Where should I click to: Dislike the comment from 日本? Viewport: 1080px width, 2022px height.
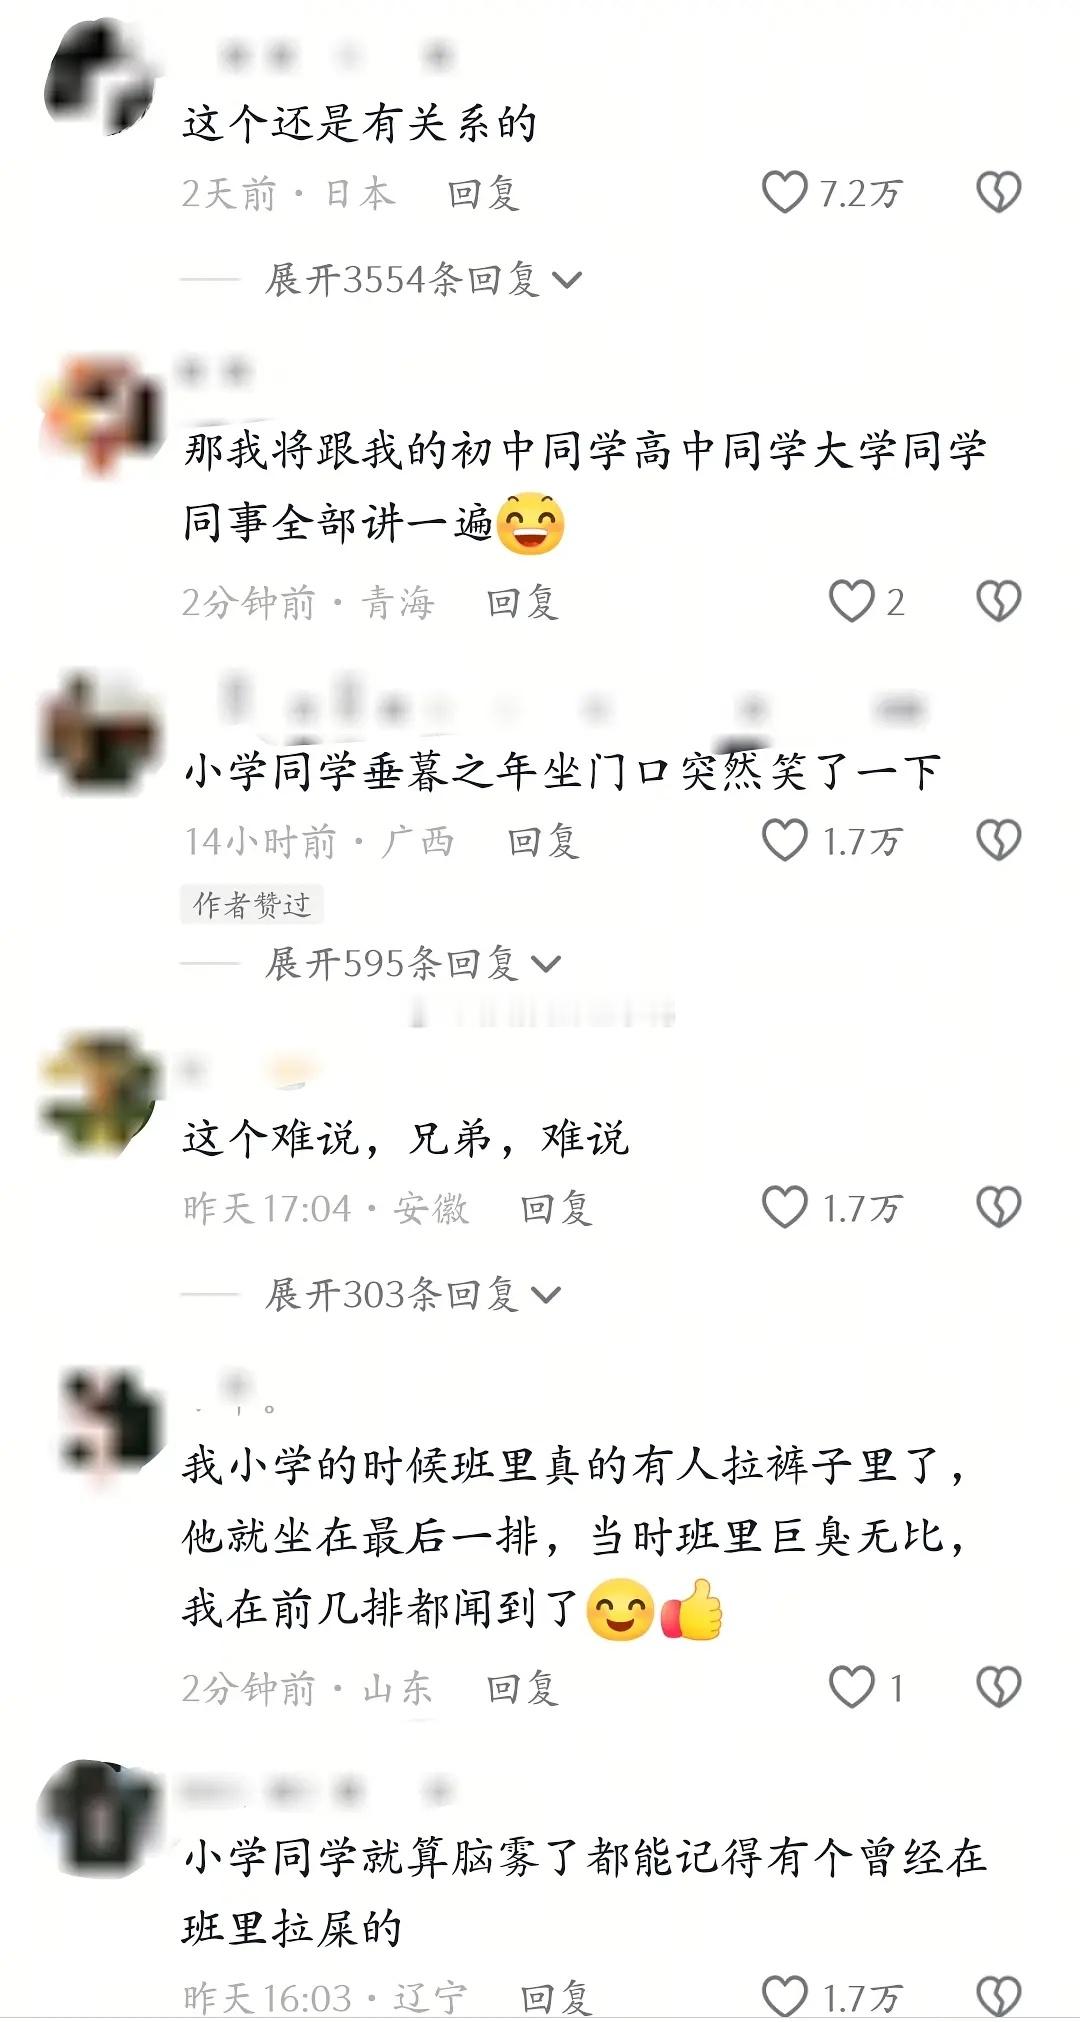(x=998, y=192)
